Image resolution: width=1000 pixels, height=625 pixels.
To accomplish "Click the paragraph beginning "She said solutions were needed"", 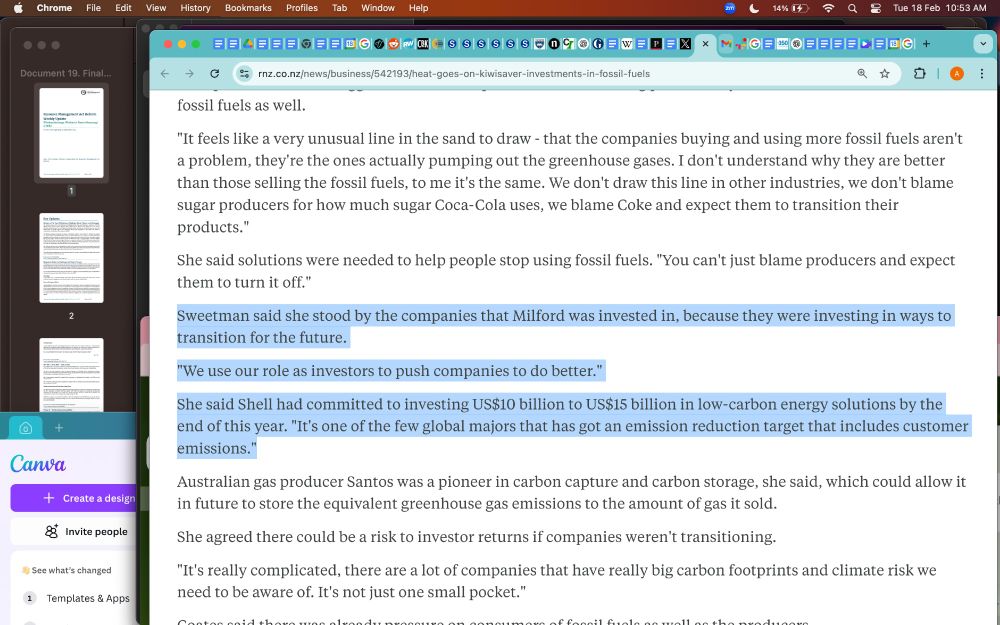I will click(566, 271).
